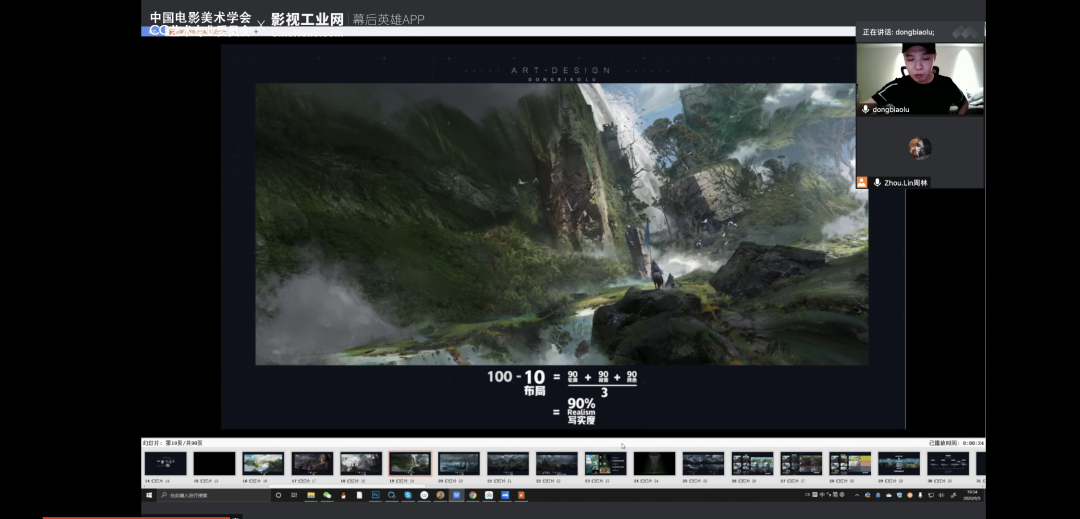This screenshot has height=519, width=1080.
Task: Select slide 25 thumbnail
Action: tap(703, 463)
